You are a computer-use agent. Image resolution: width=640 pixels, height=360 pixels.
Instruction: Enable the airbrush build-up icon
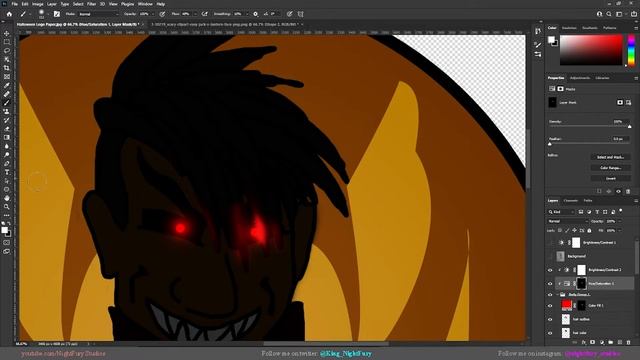(x=204, y=14)
